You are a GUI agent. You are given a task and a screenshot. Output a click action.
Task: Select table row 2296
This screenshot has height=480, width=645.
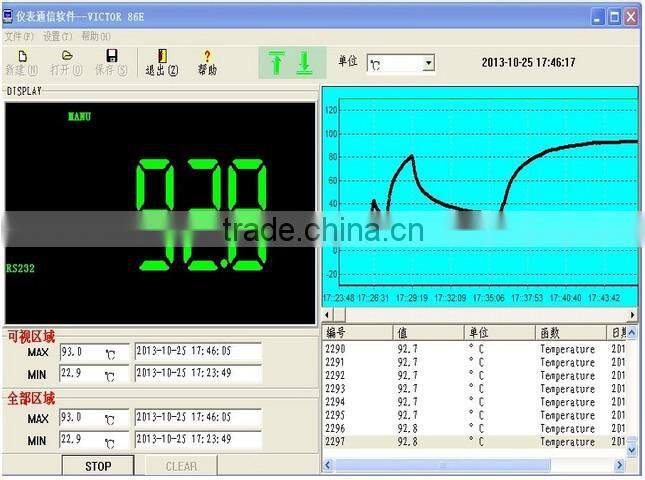click(474, 428)
